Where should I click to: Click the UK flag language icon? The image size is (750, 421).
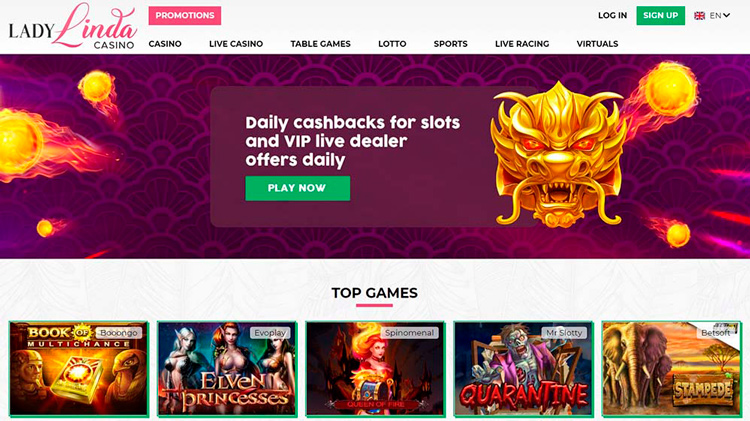coord(699,16)
